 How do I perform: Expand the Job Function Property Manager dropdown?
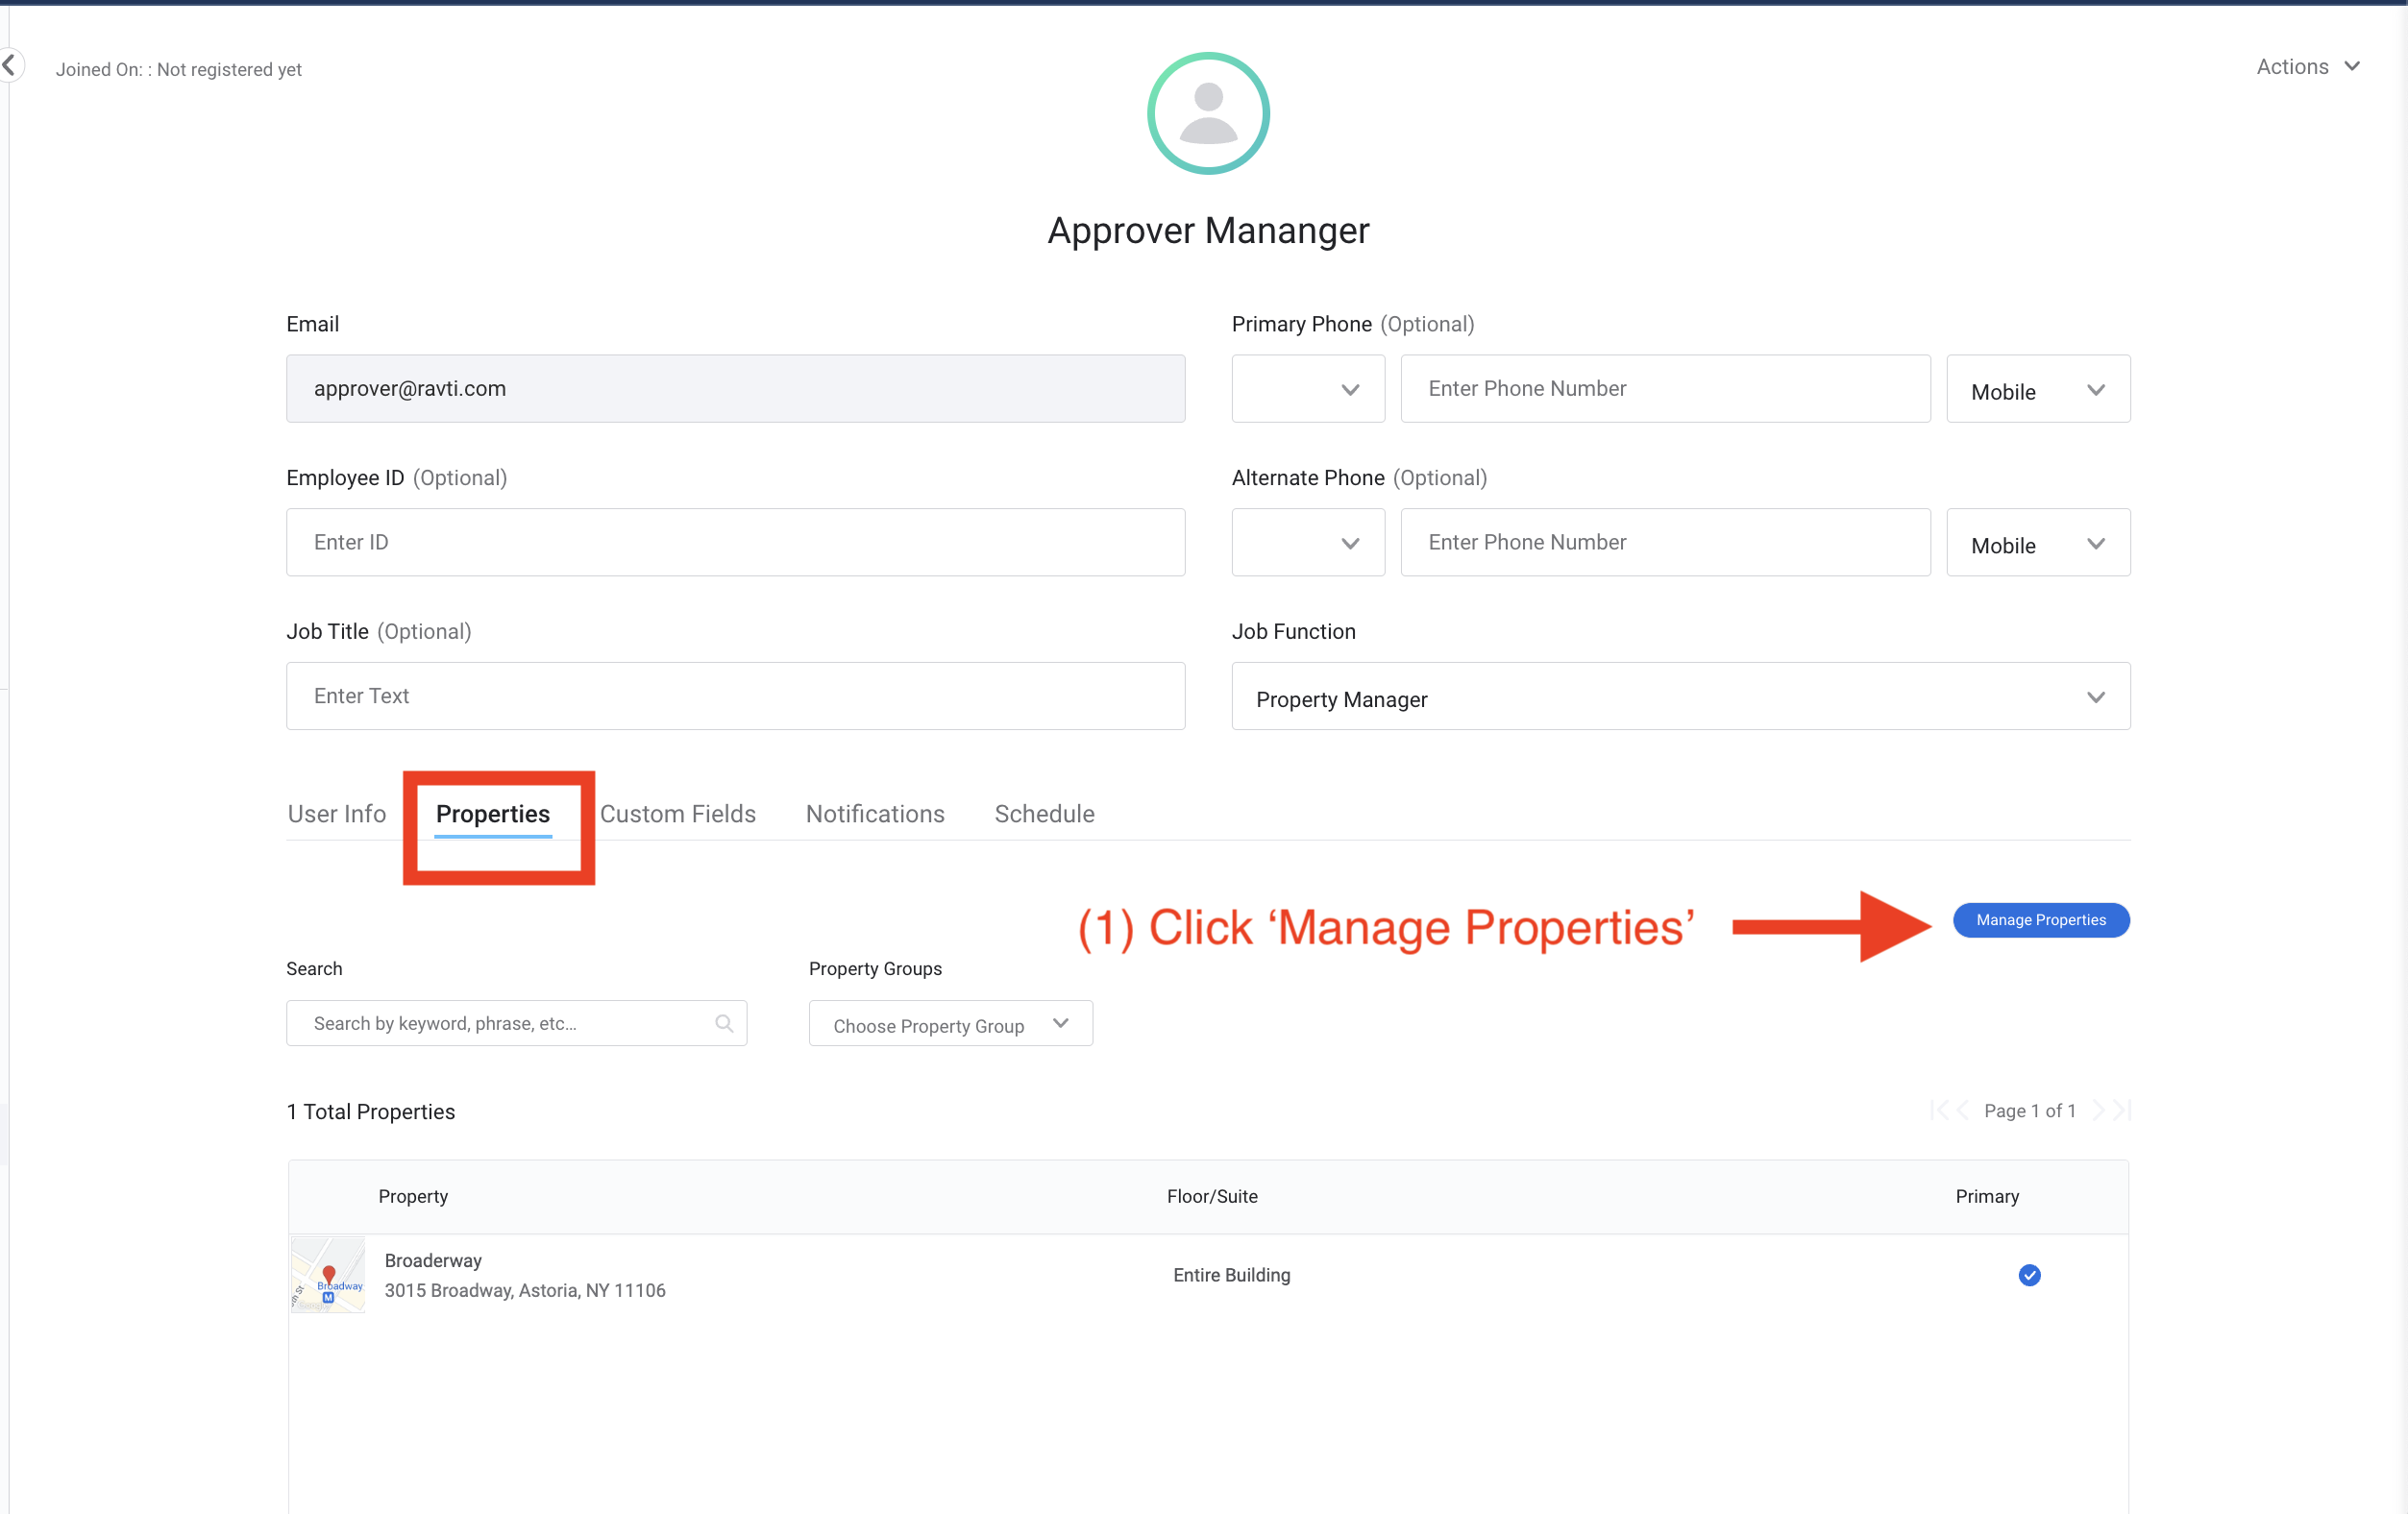coord(1680,697)
